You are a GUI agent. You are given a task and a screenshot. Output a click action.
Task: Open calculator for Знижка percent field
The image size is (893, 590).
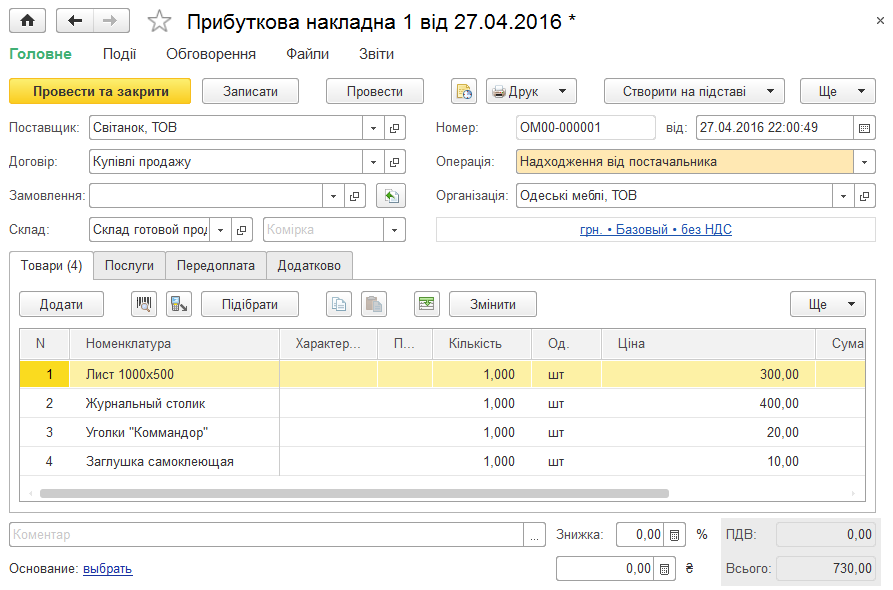click(675, 535)
